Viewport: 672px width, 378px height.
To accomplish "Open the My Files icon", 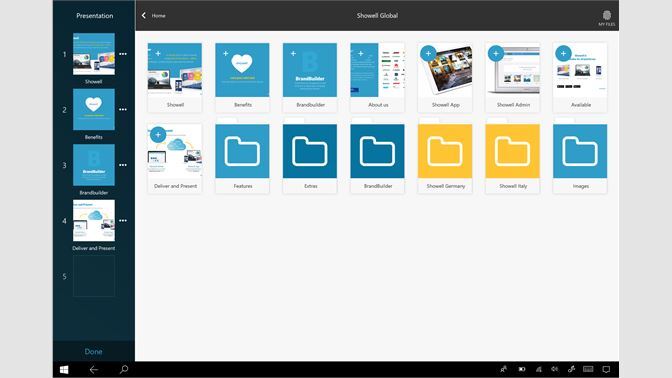I will (606, 18).
